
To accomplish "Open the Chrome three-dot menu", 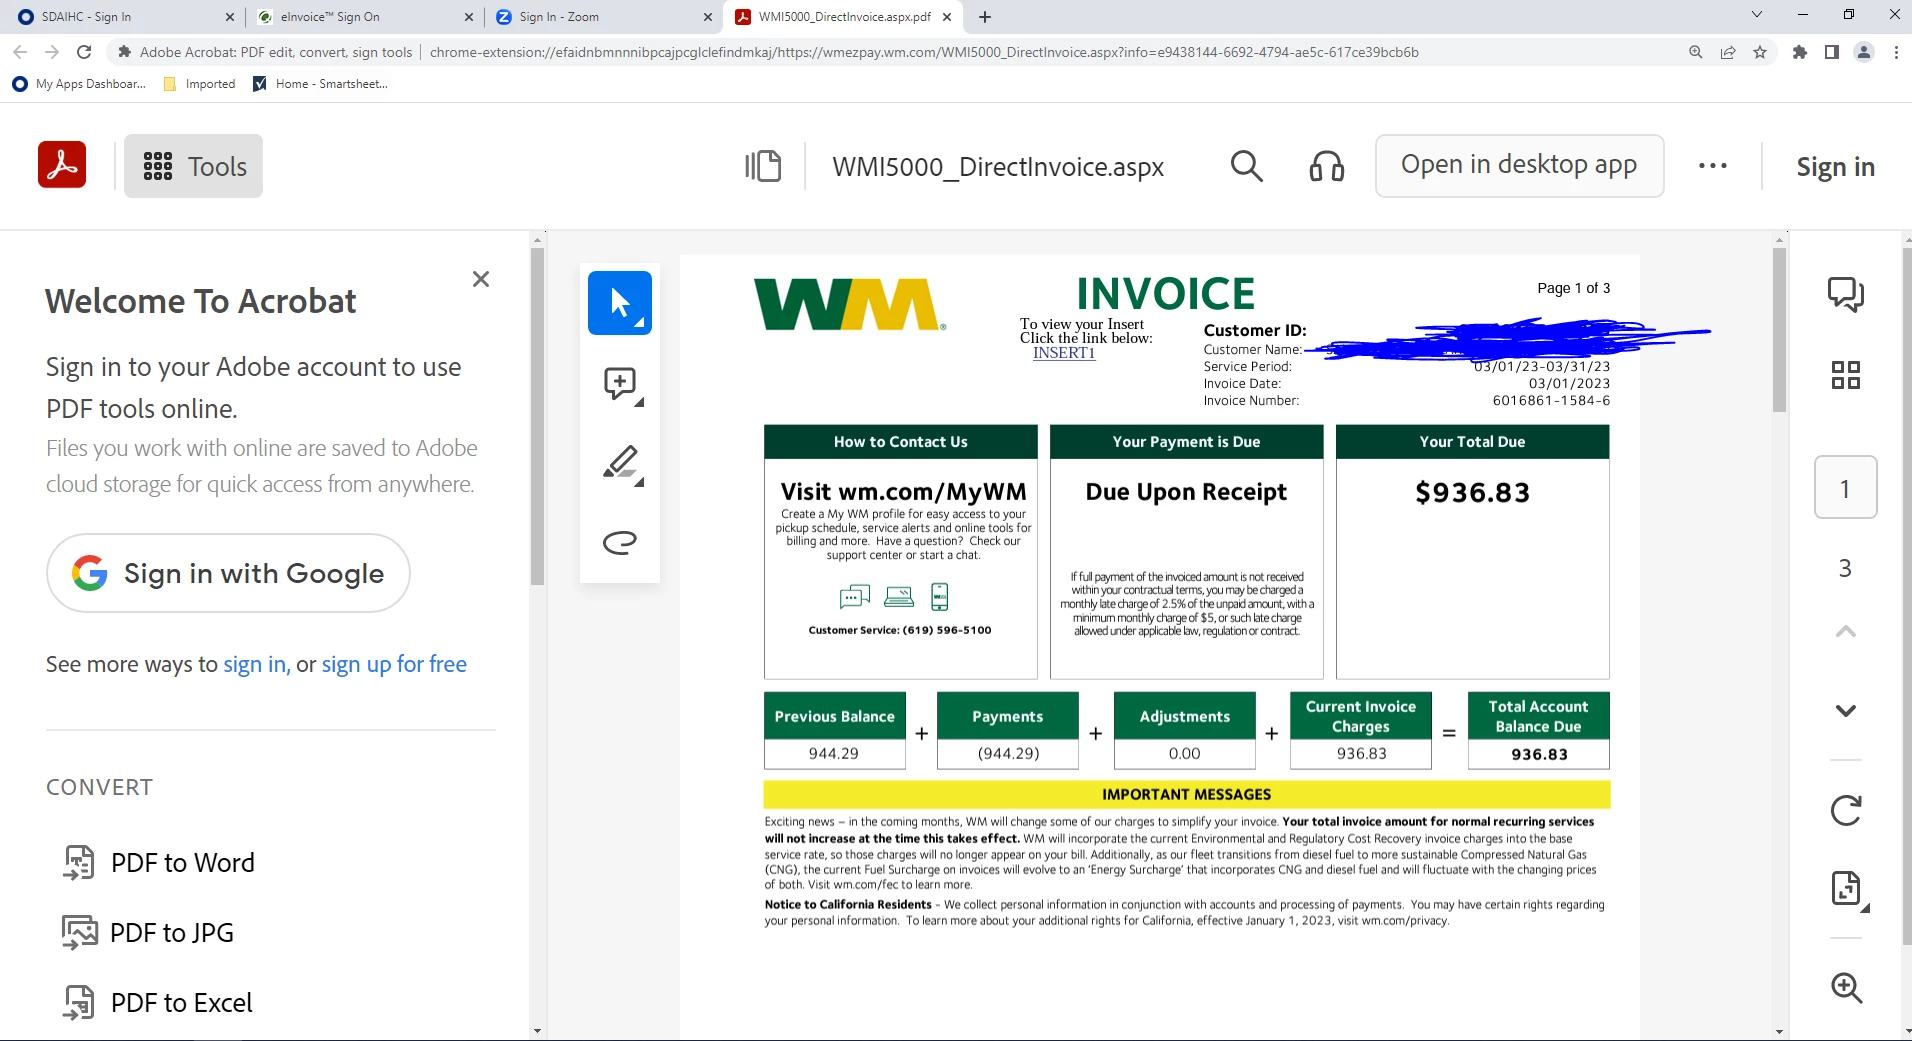I will tap(1896, 52).
